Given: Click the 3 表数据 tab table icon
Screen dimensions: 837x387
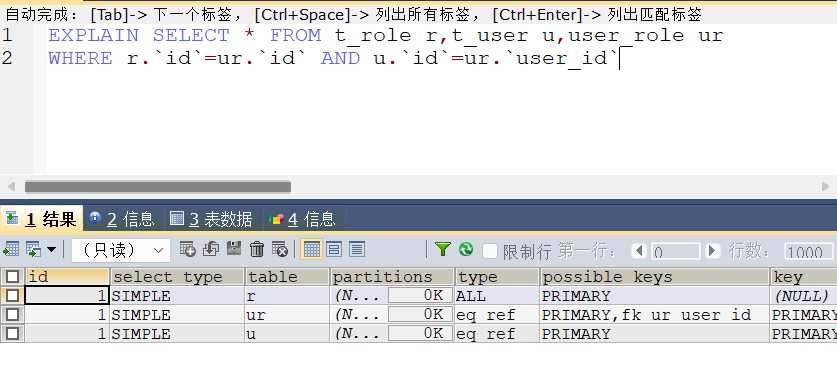Looking at the screenshot, I should tap(177, 218).
